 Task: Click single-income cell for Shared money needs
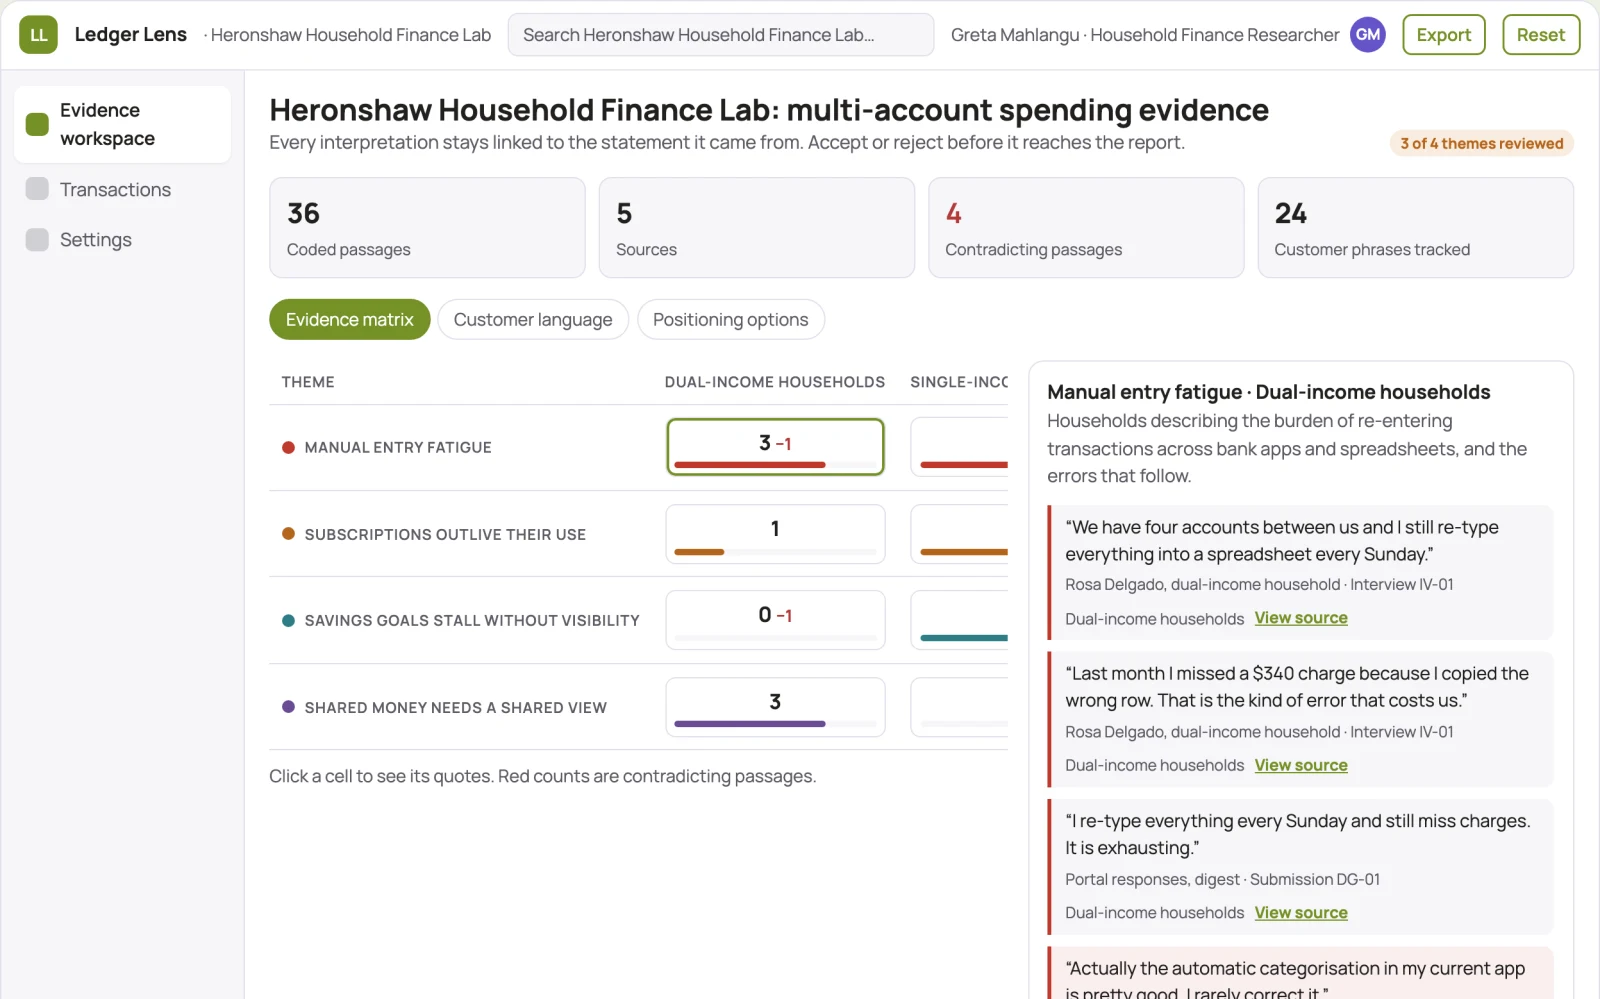(x=959, y=707)
